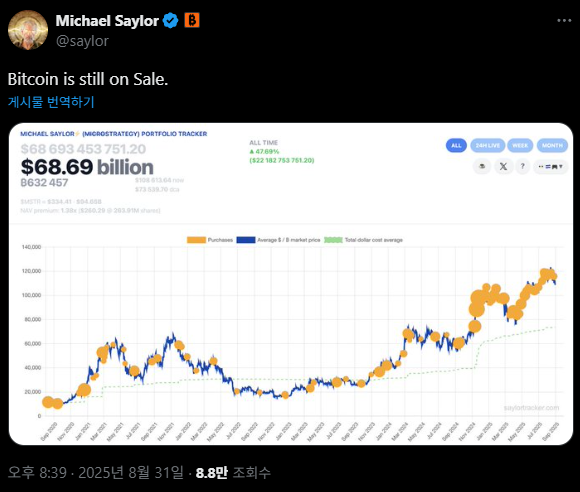This screenshot has width=580, height=492.
Task: Switch to the WEEK tab
Action: (520, 145)
